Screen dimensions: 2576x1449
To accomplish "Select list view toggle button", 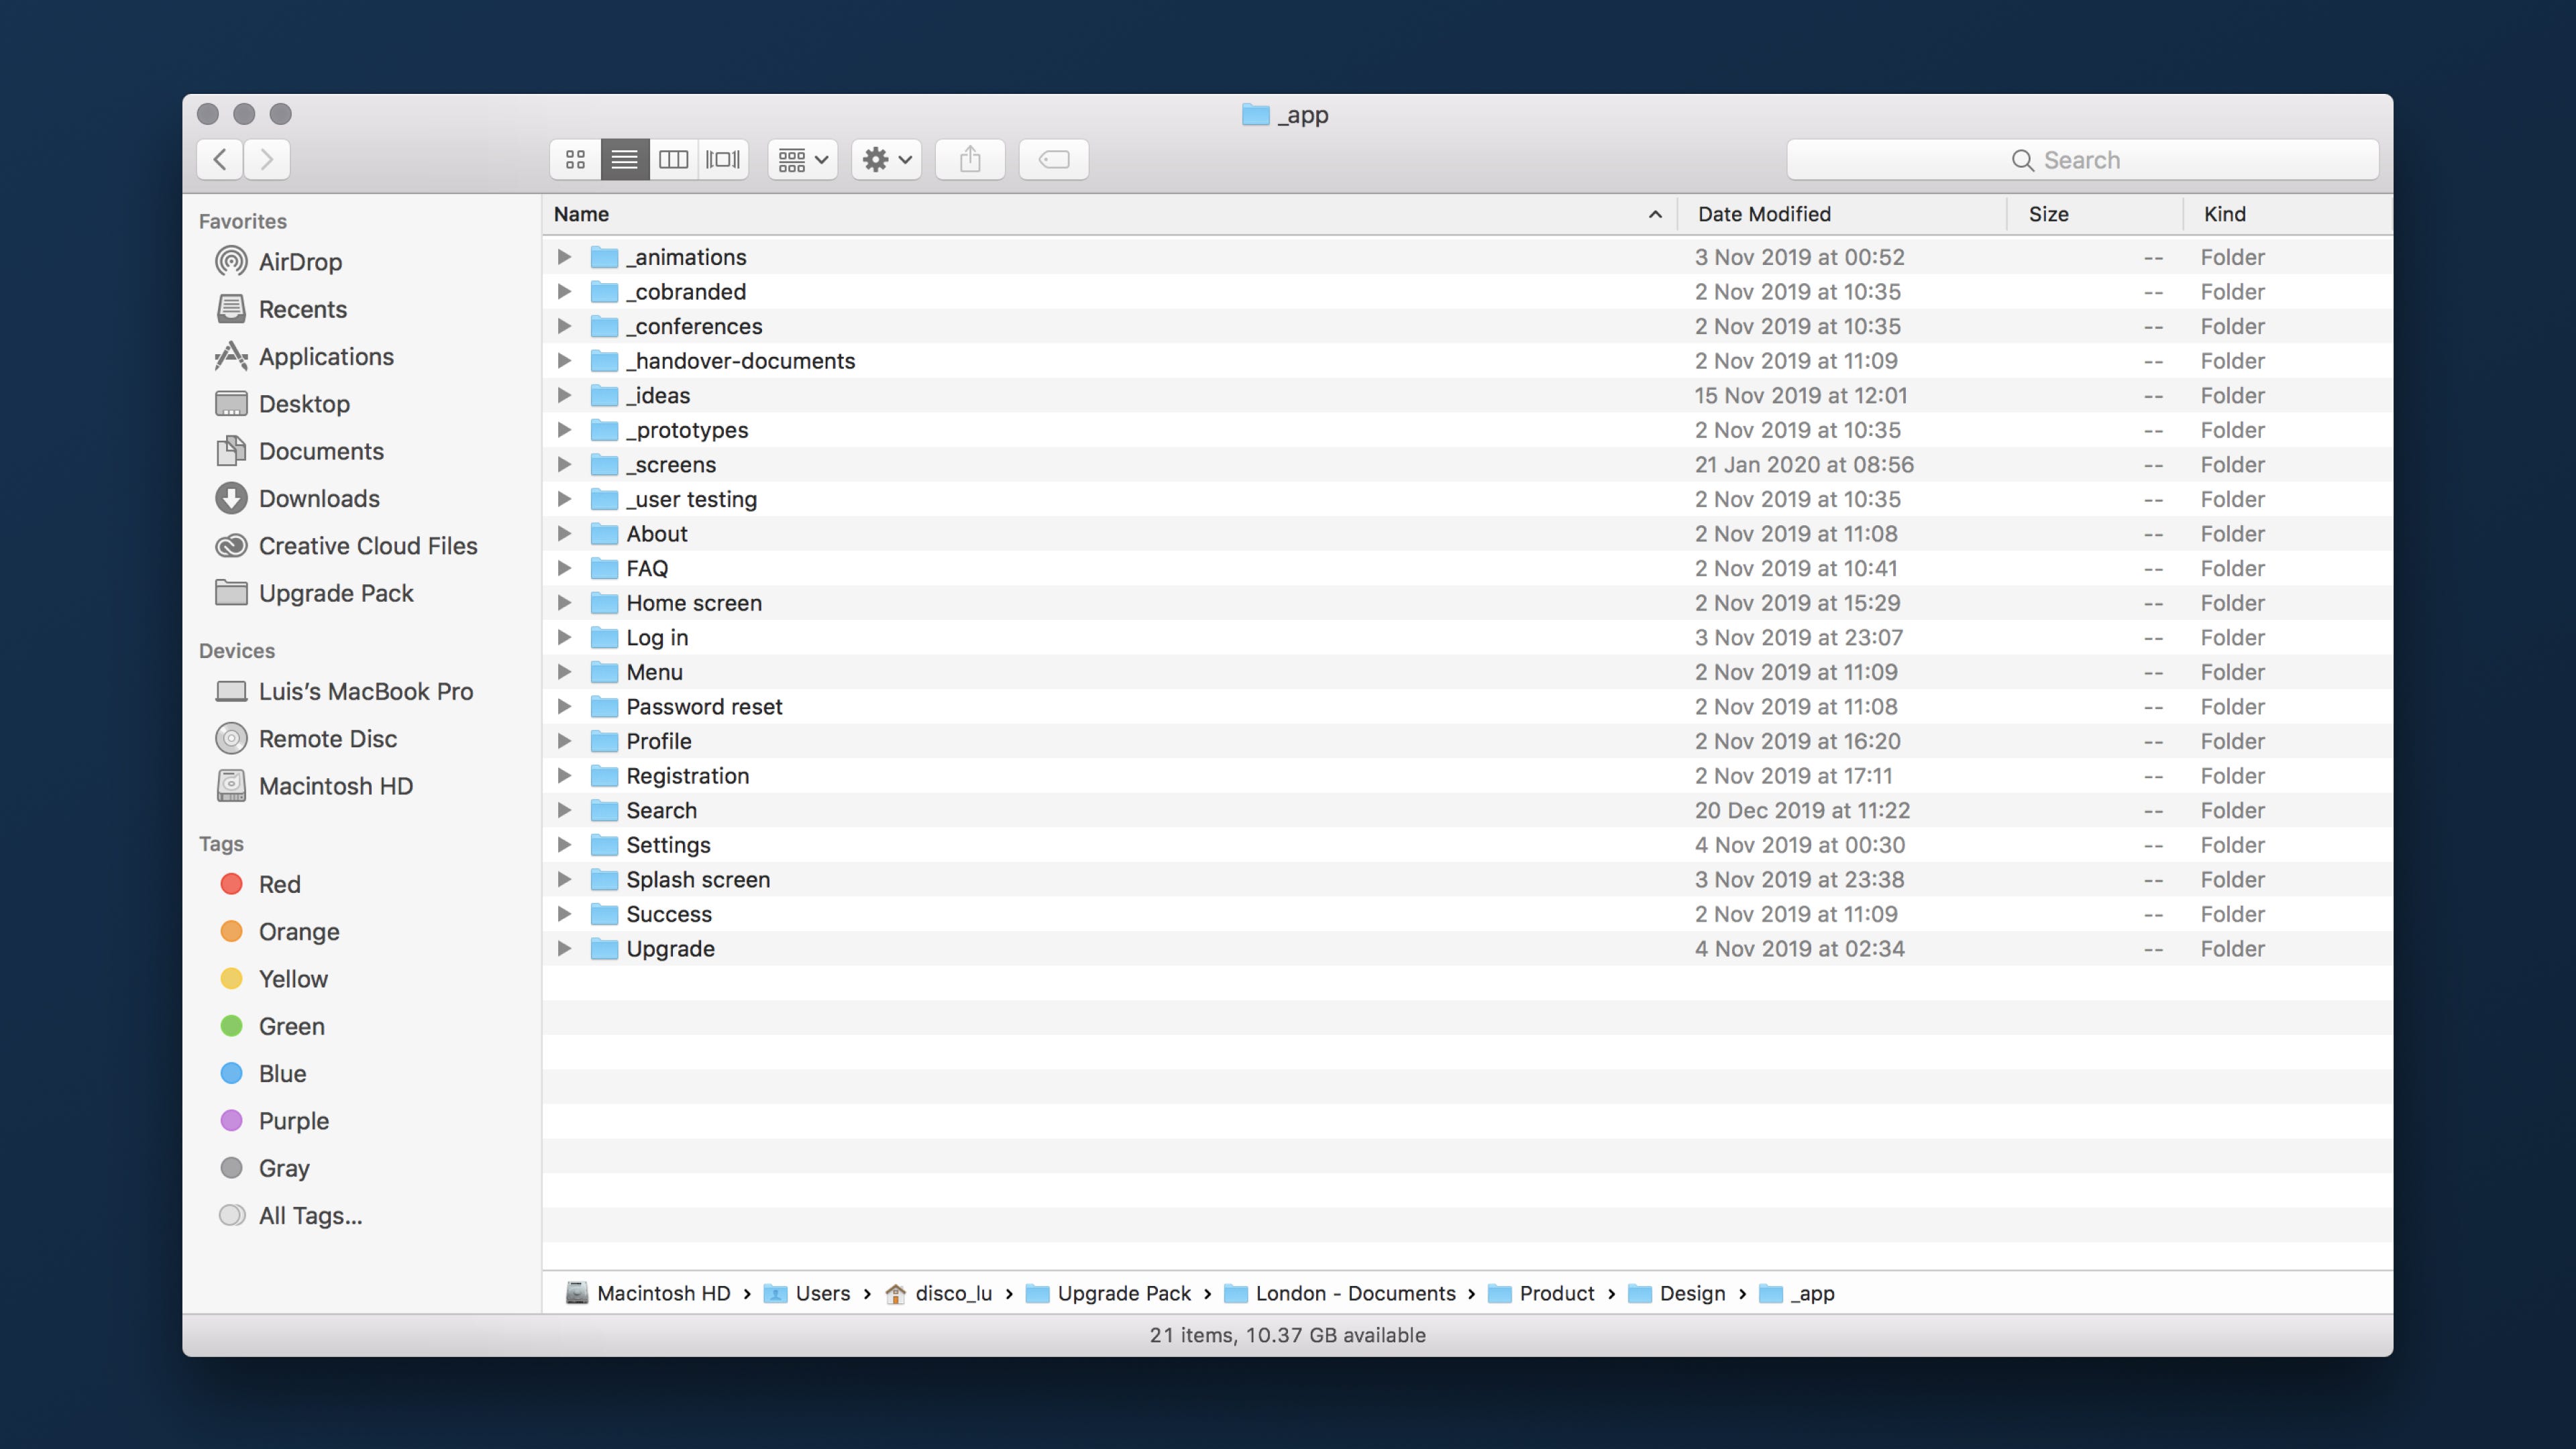I will [x=624, y=160].
